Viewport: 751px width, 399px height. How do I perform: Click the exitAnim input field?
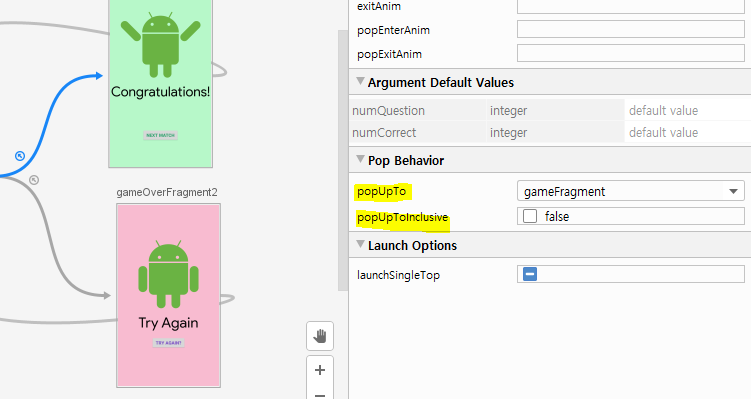pyautogui.click(x=630, y=6)
